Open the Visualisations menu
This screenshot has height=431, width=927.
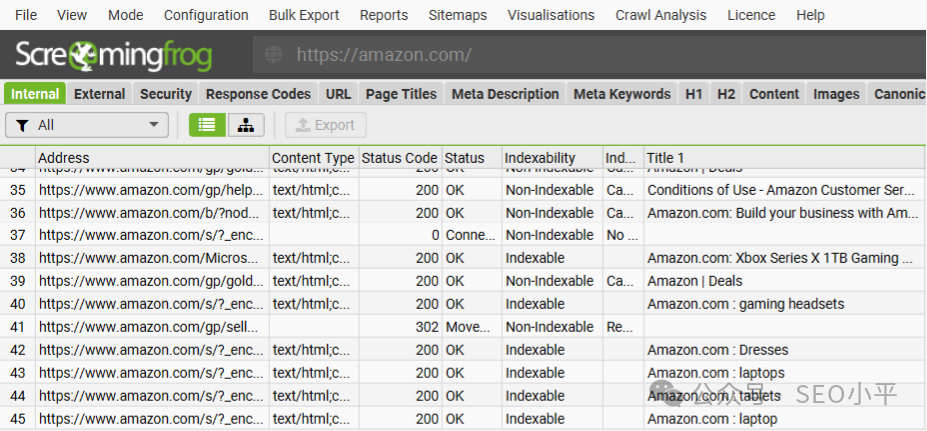(551, 15)
